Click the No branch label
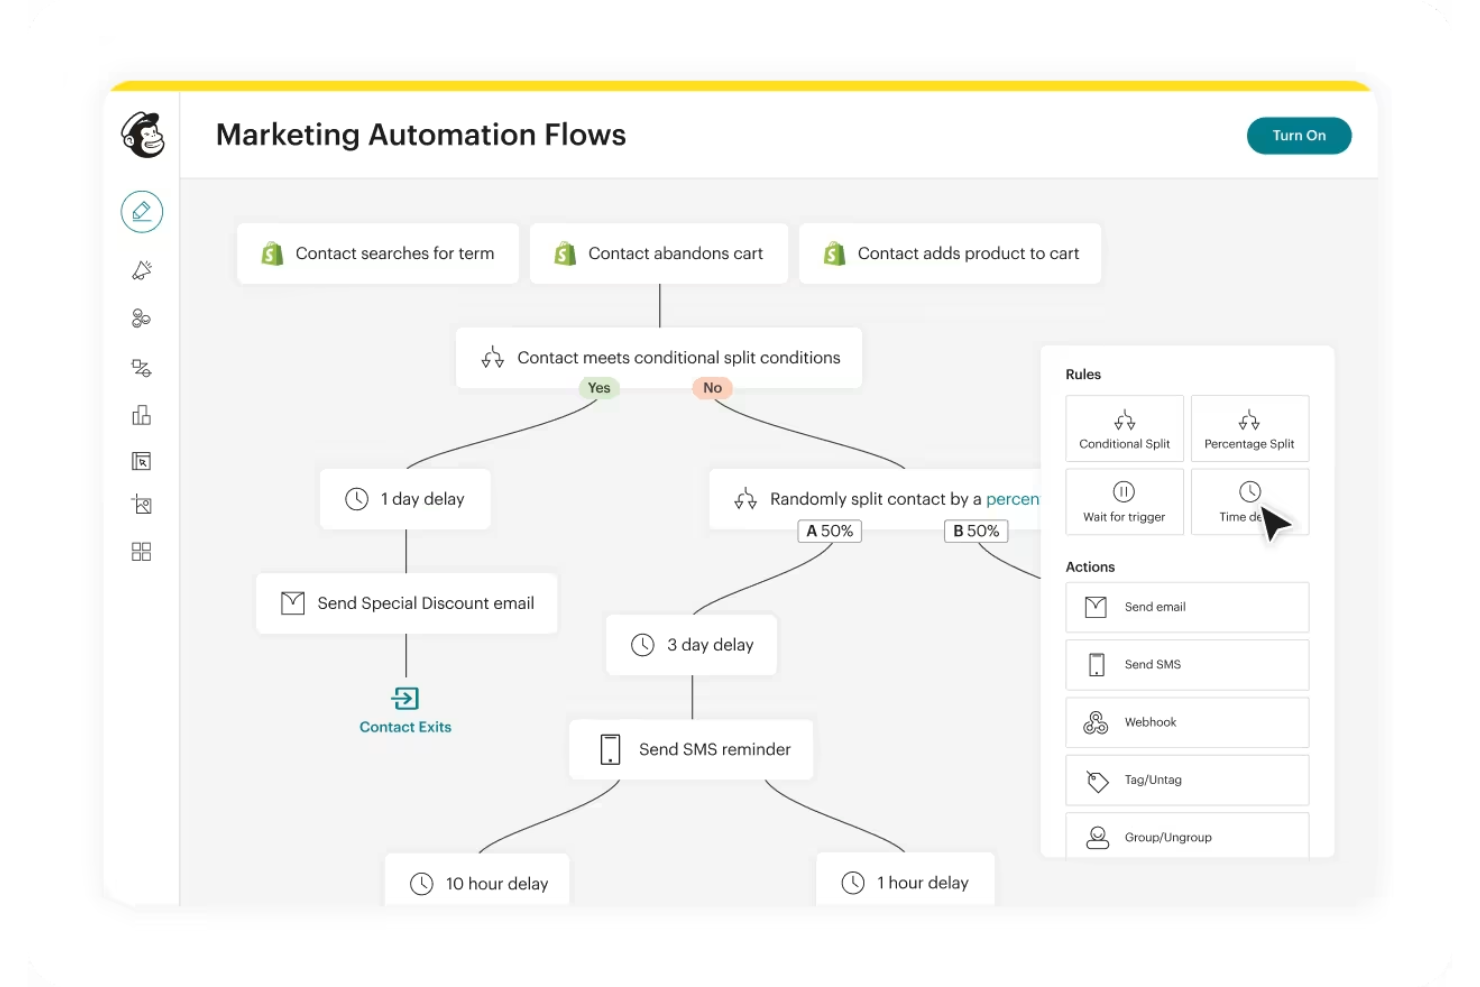1480x987 pixels. [711, 388]
